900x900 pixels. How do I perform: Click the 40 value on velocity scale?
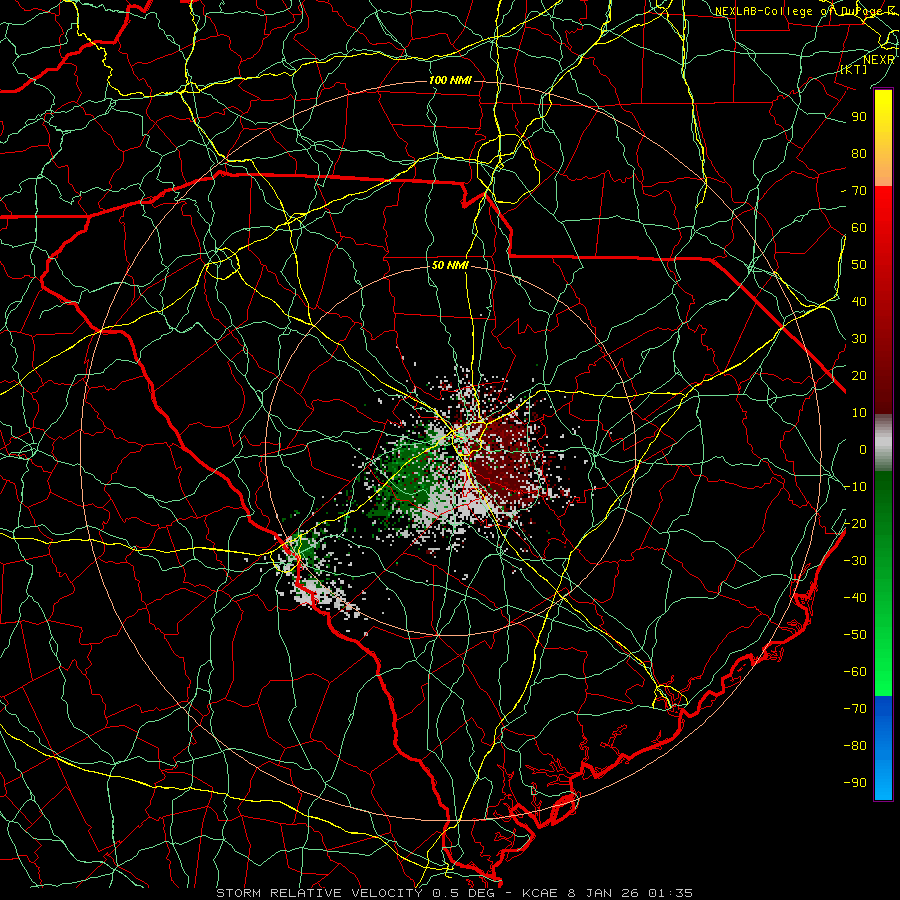coord(859,302)
